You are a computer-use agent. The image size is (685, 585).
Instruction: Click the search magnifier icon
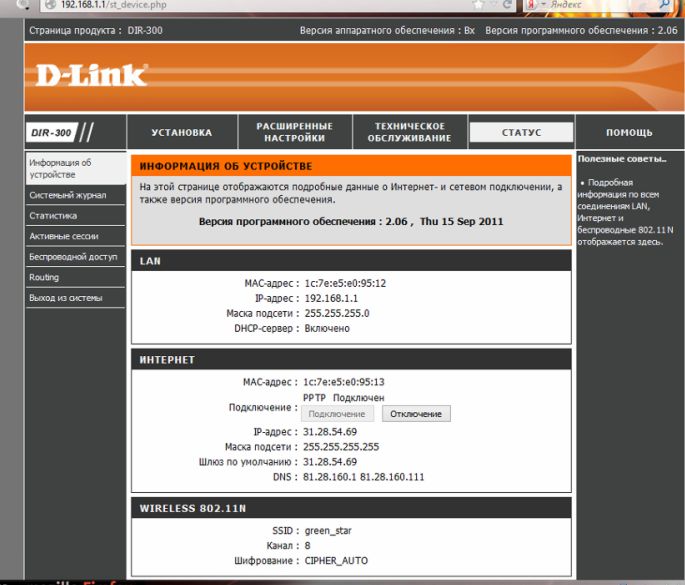pos(664,4)
